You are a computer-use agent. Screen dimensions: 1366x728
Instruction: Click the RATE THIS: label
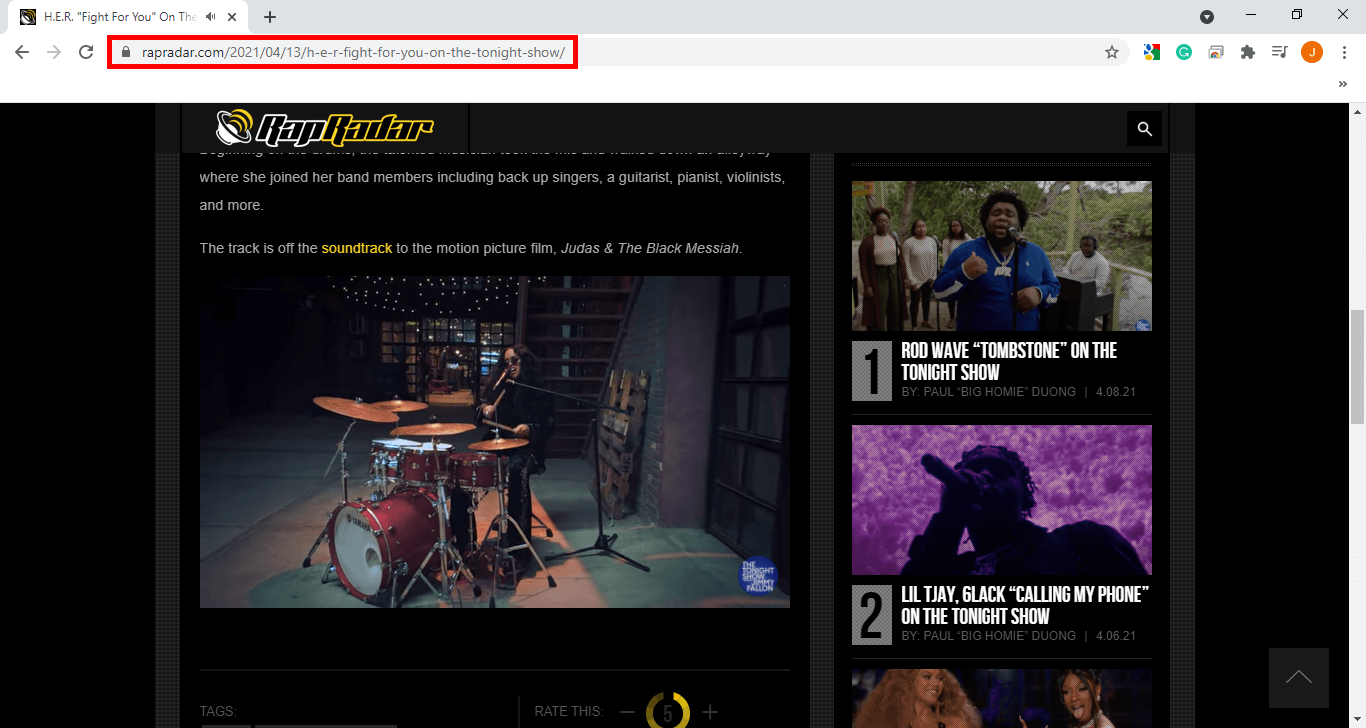coord(569,712)
